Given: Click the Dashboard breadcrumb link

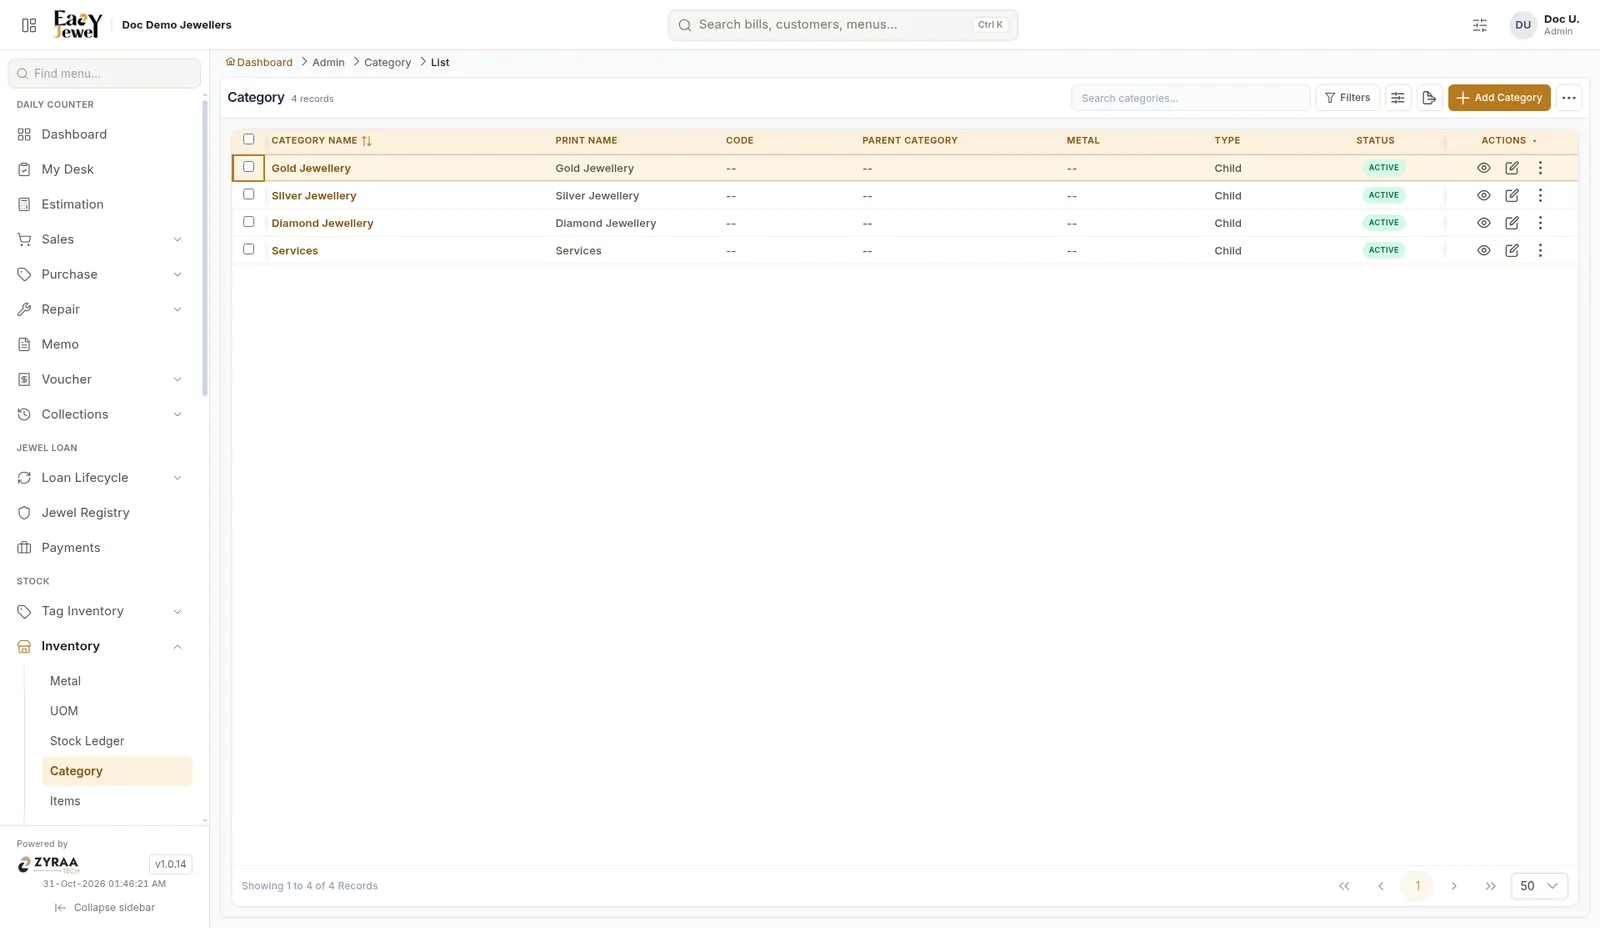Looking at the screenshot, I should click(259, 62).
